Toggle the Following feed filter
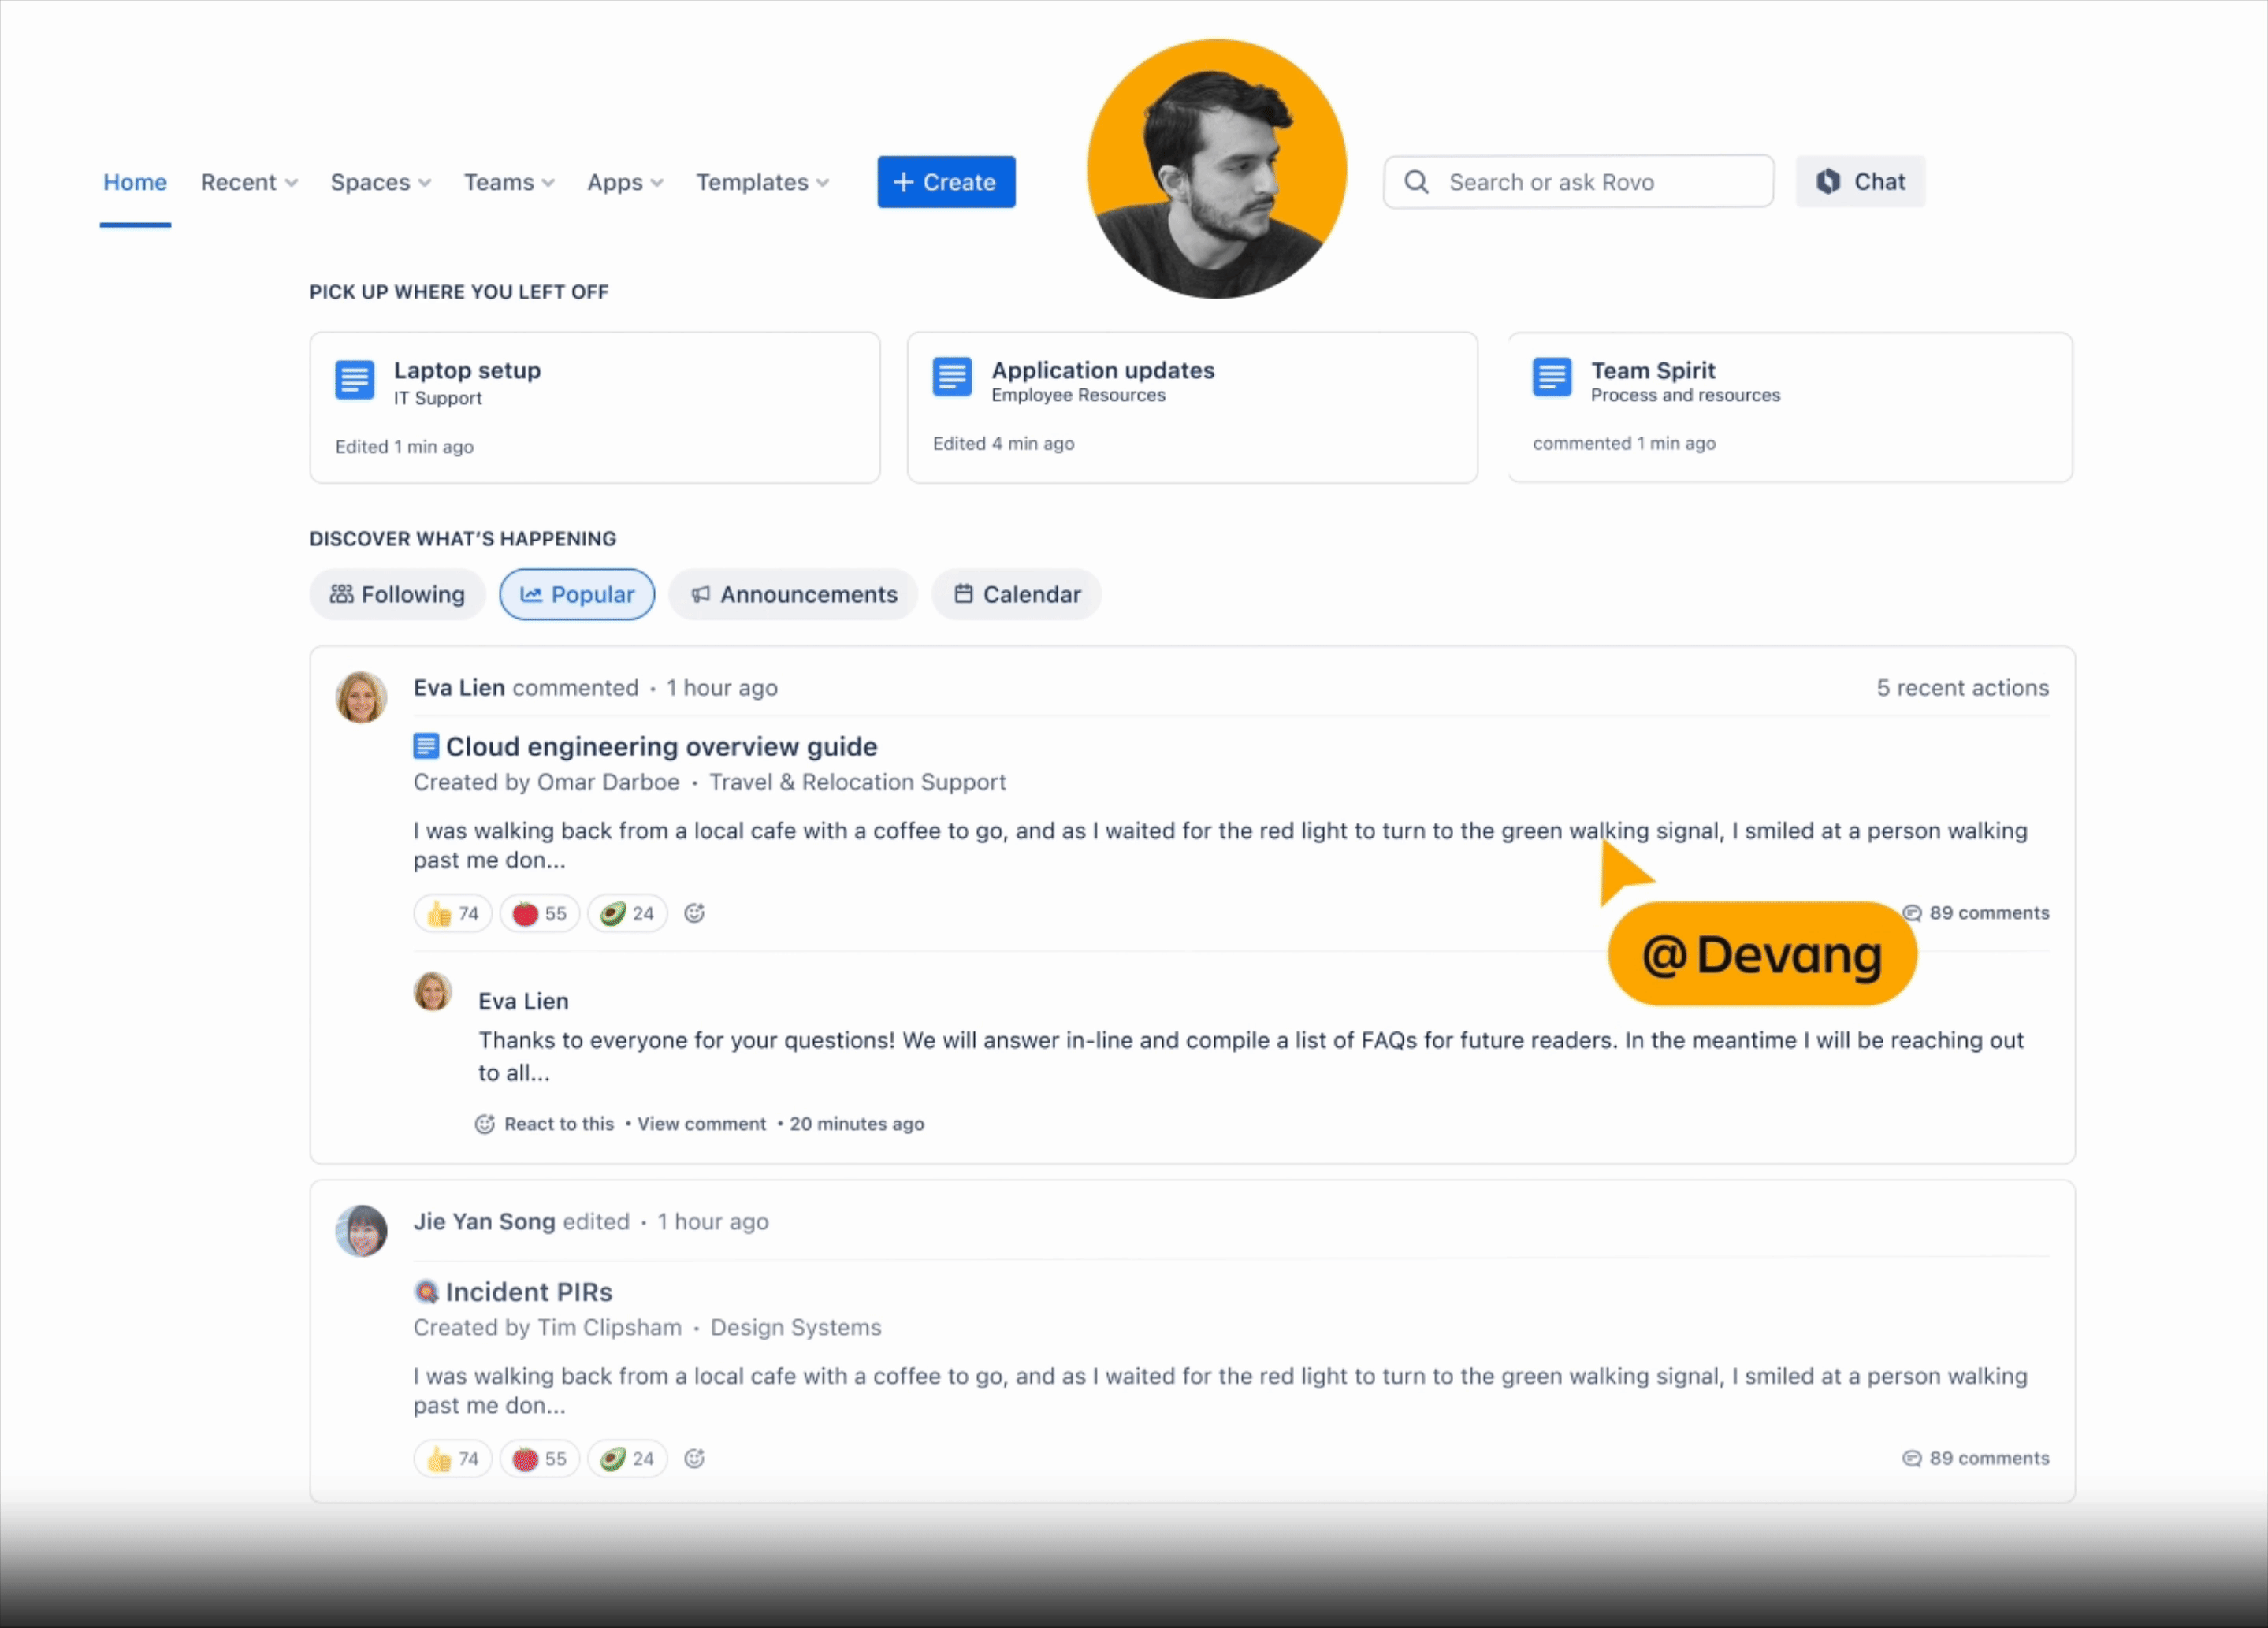This screenshot has width=2268, height=1628. [397, 594]
